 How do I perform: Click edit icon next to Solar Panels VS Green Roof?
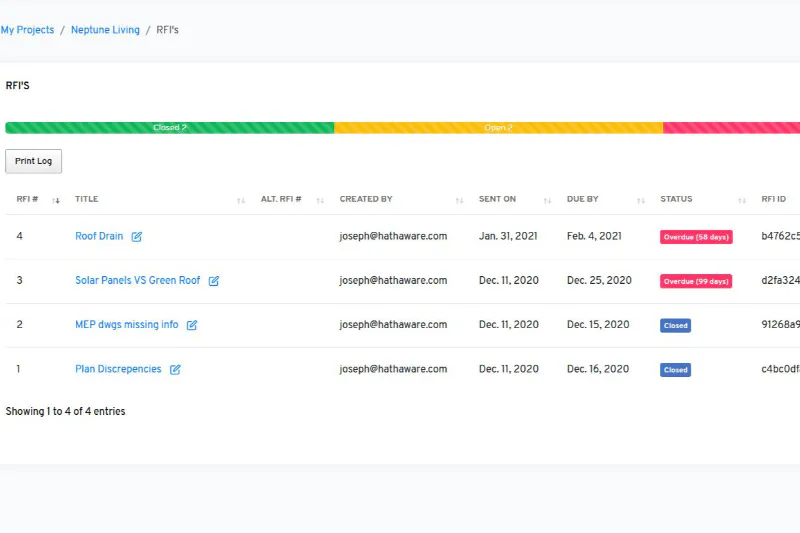coord(214,281)
